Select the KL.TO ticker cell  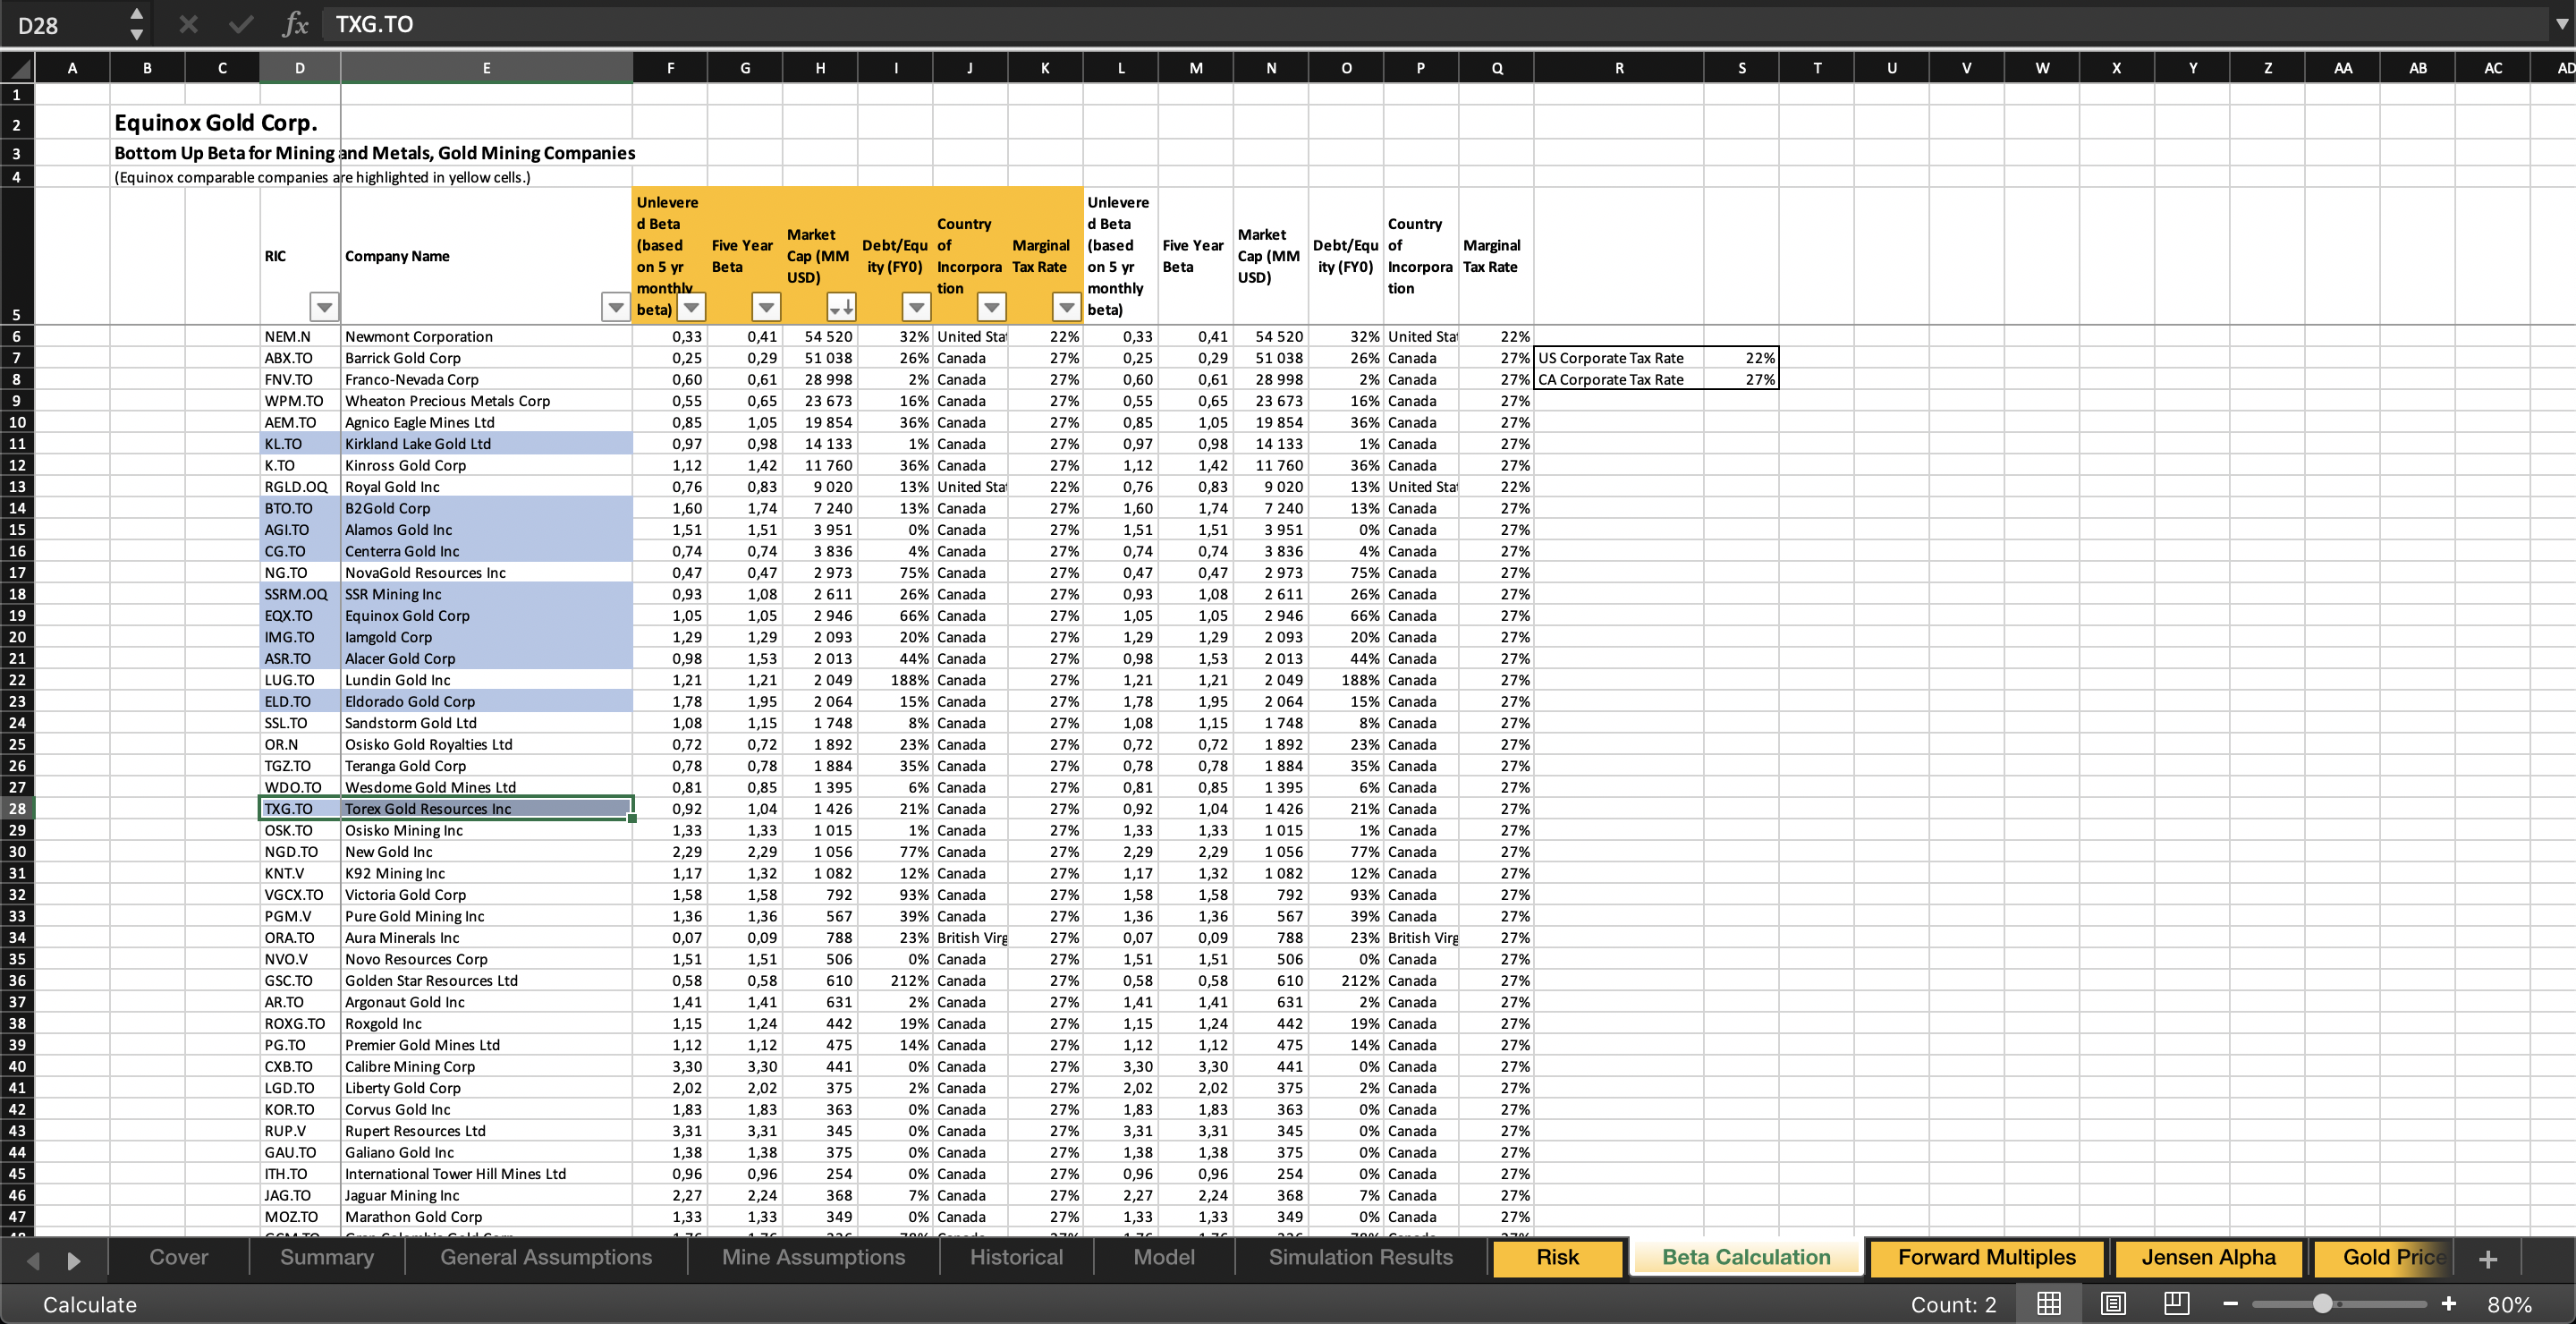click(x=299, y=443)
